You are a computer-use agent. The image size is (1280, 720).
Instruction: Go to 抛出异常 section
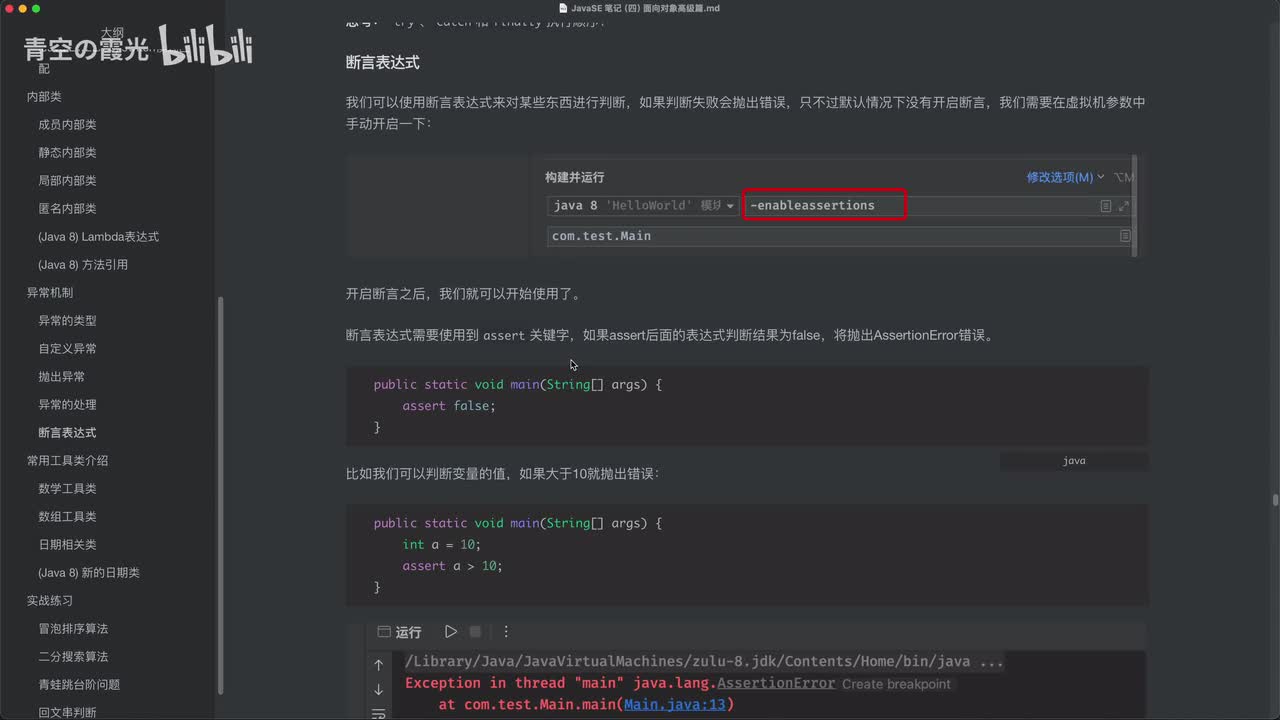click(62, 377)
